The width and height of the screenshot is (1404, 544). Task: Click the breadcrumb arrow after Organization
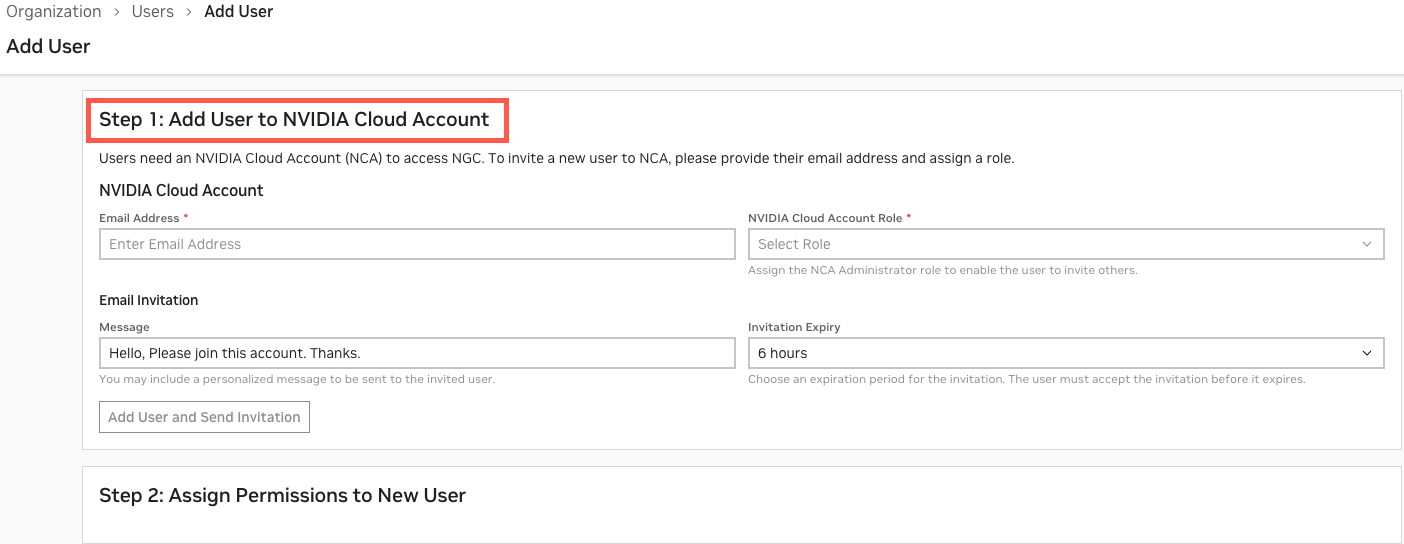tap(117, 12)
